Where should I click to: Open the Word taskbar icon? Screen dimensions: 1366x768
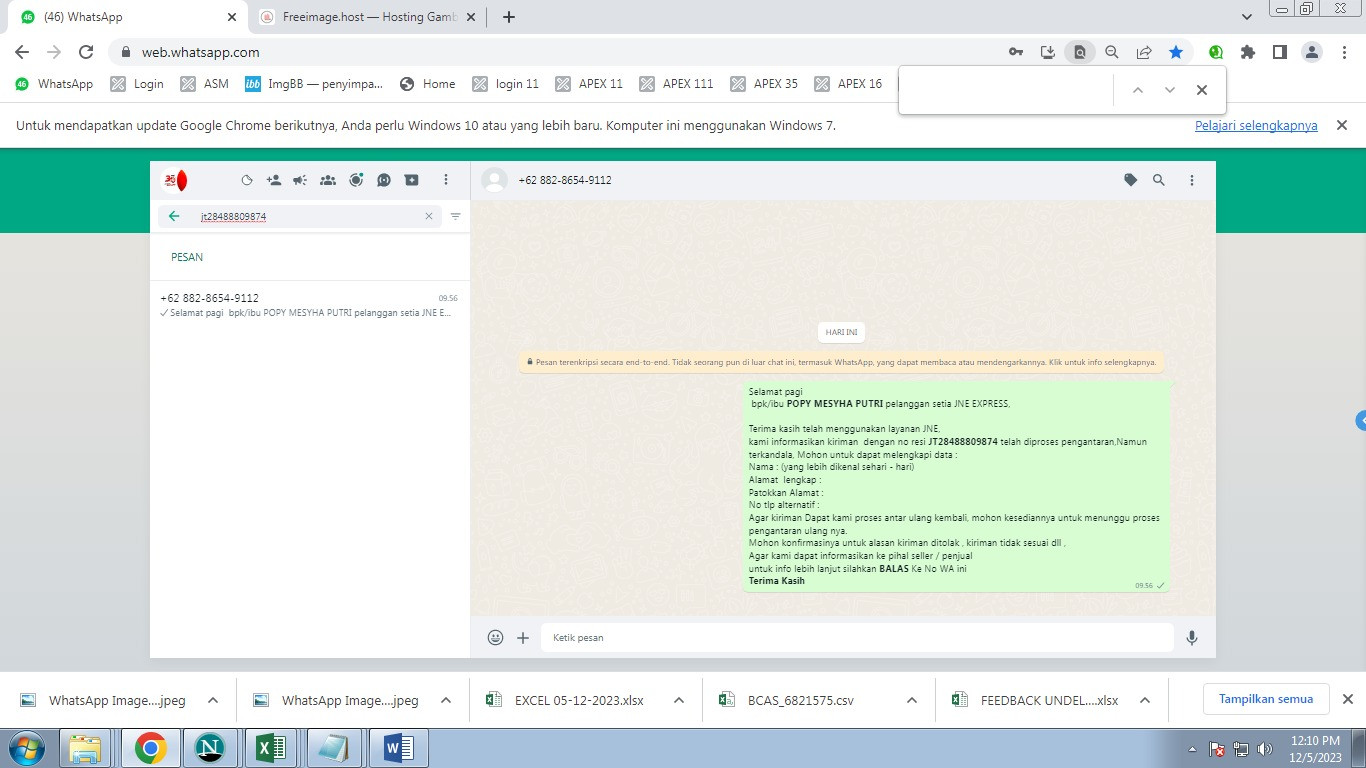398,748
